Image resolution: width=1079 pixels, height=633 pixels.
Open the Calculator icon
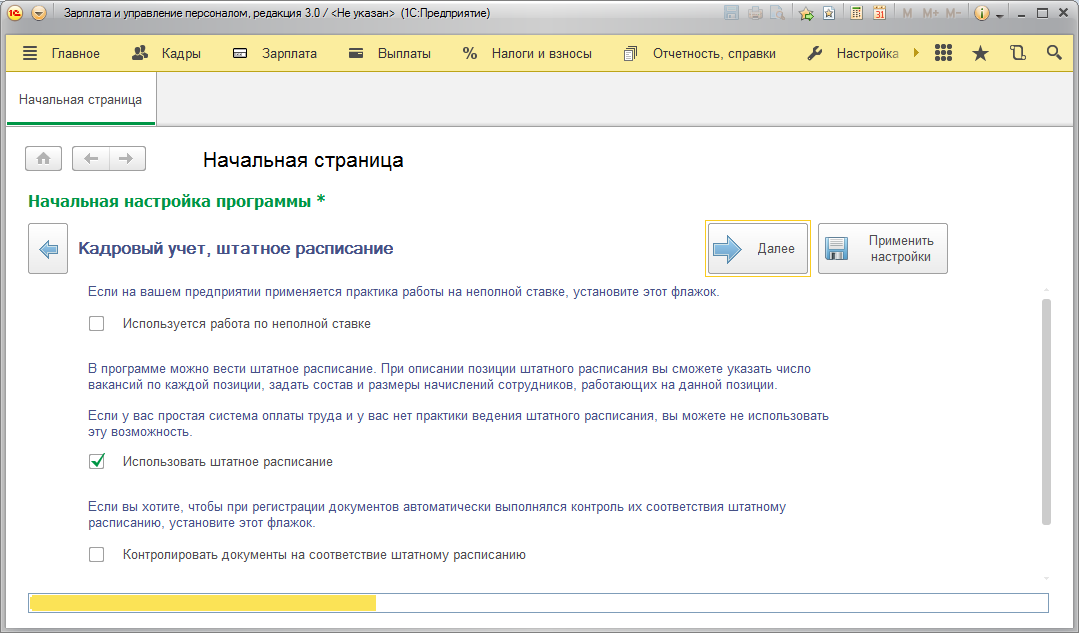click(x=856, y=13)
